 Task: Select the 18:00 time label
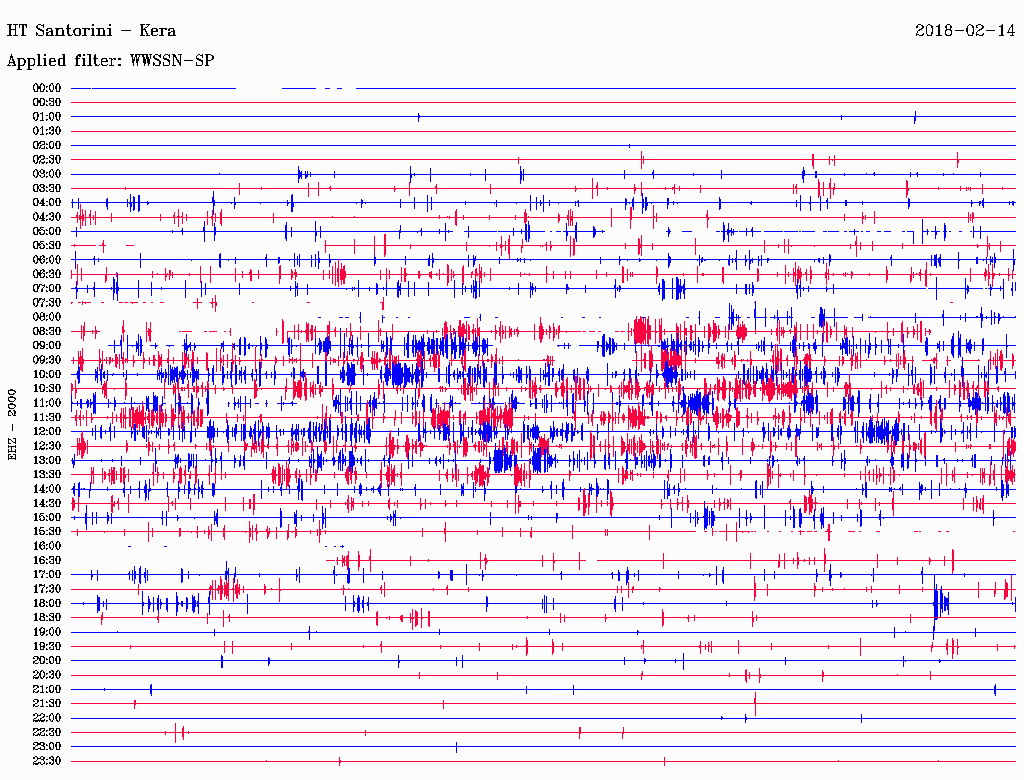(x=47, y=604)
